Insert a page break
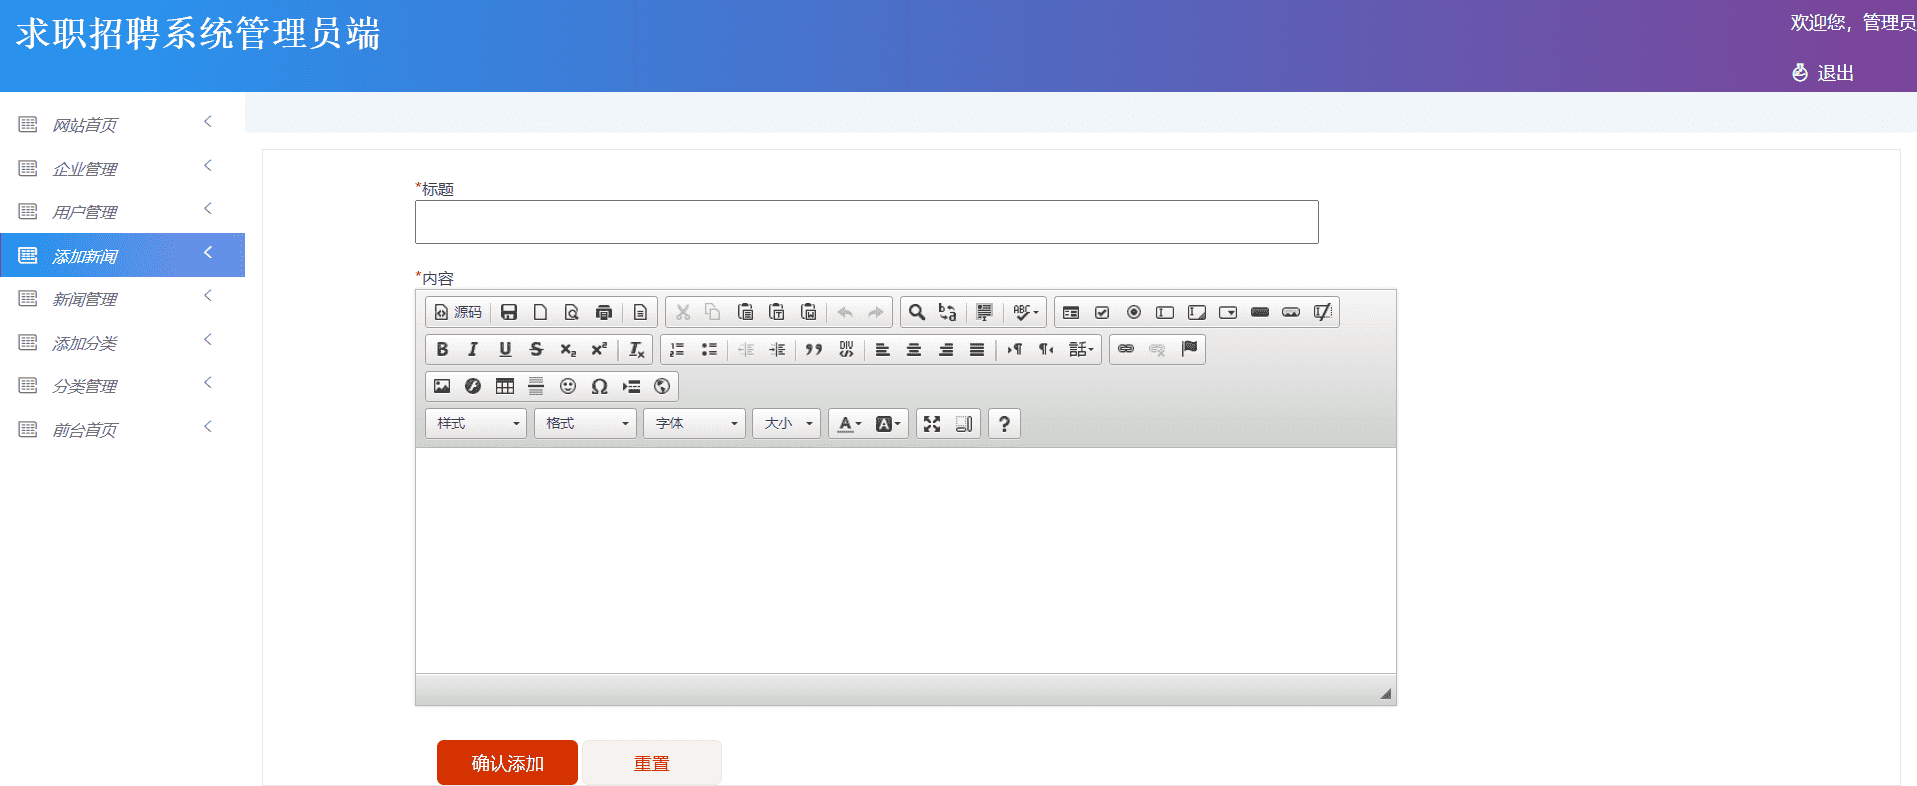 click(631, 386)
